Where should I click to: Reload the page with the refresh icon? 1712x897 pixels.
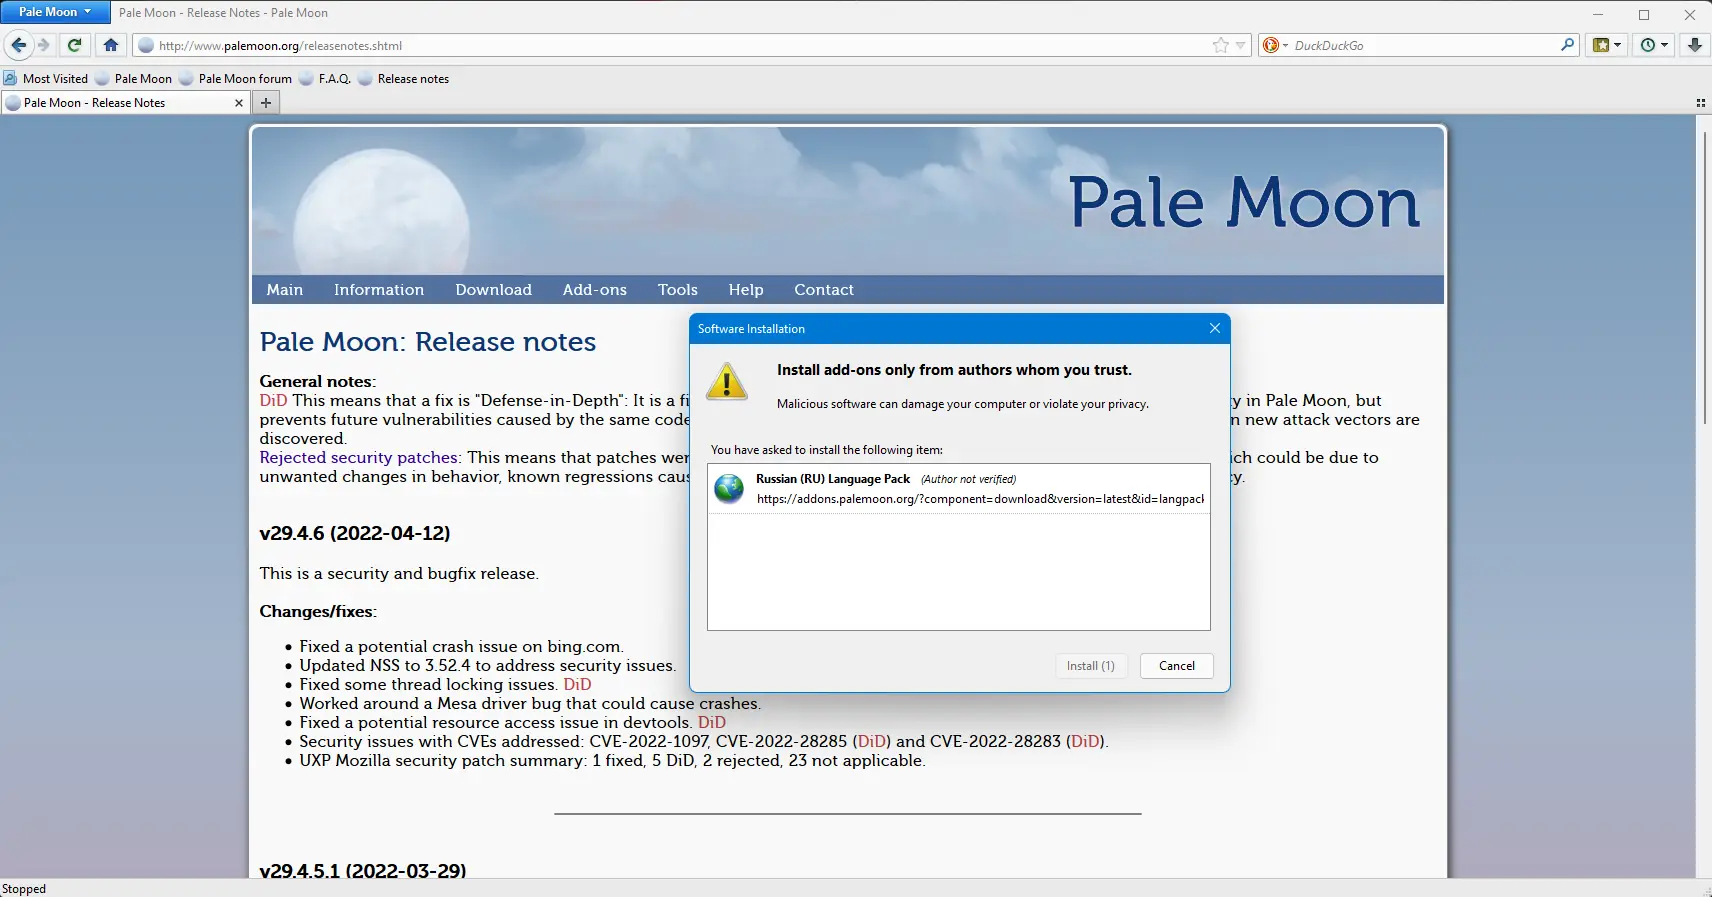click(x=74, y=45)
